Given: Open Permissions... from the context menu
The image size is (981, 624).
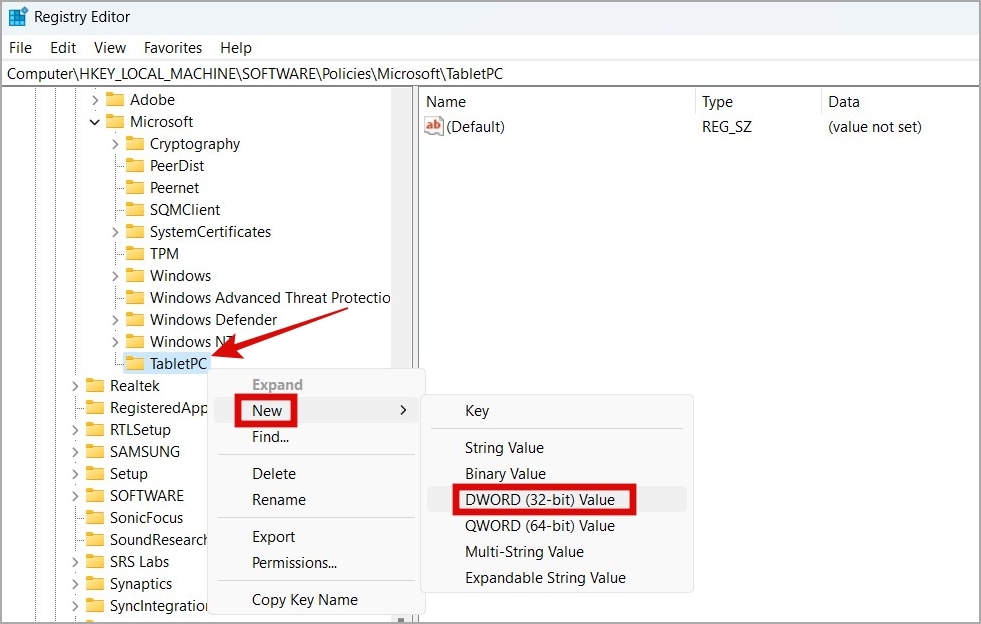Looking at the screenshot, I should (x=316, y=563).
